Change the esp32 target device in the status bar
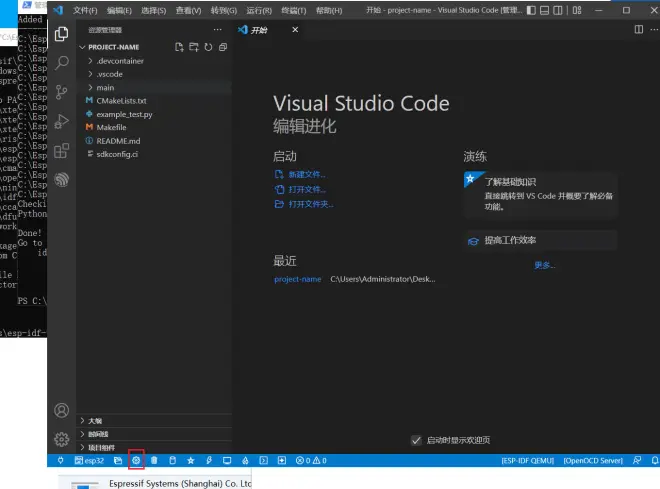Screen dimensions: 660x489 click(x=89, y=460)
